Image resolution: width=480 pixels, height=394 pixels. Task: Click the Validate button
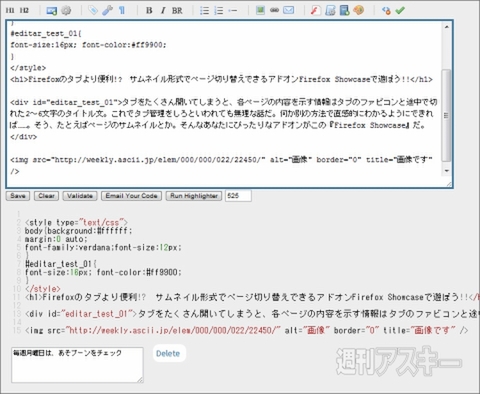(80, 196)
